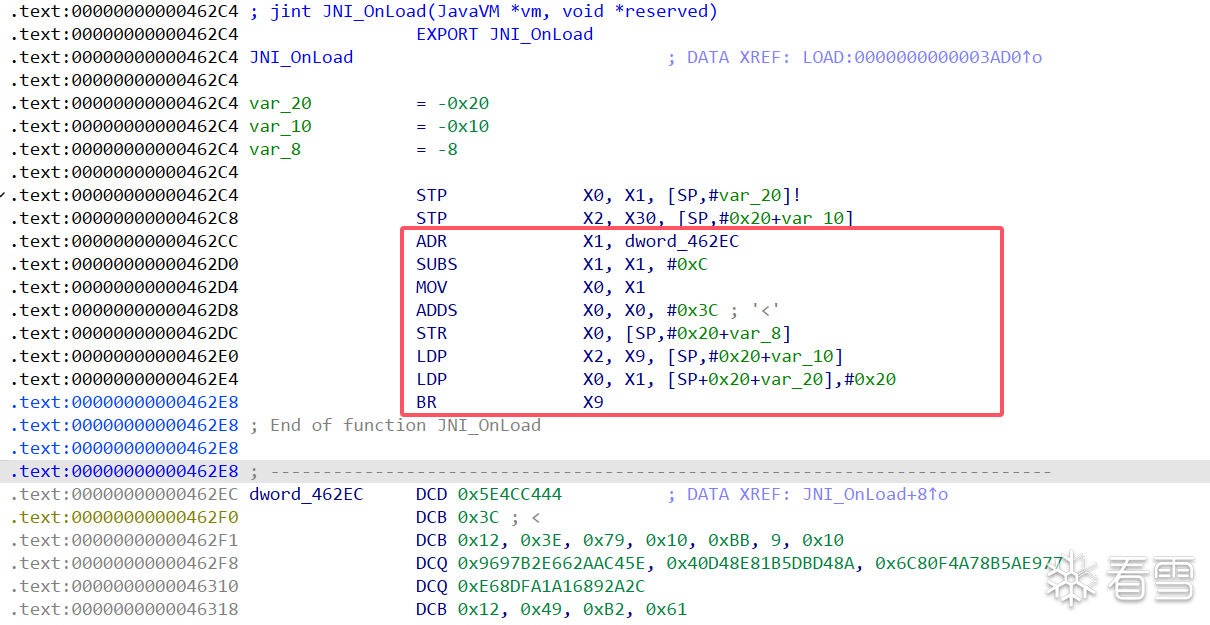Viewport: 1210px width, 625px height.
Task: Select the var_20 = -0x20 definition
Action: click(x=369, y=103)
